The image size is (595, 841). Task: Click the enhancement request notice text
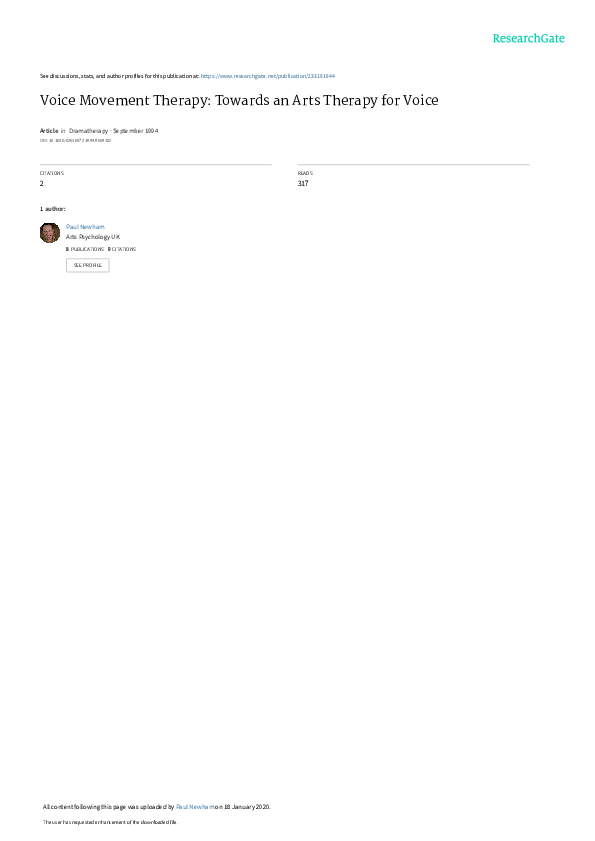[x=110, y=822]
